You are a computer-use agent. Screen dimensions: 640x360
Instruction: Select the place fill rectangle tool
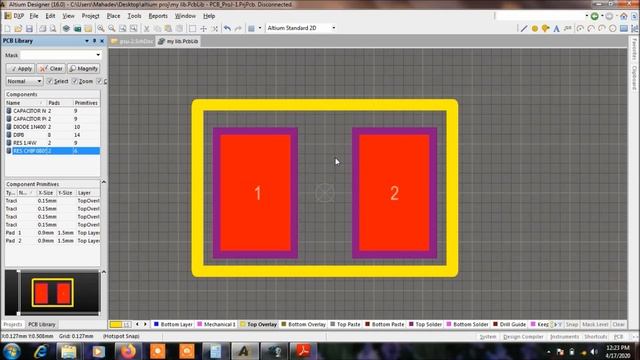coord(624,29)
